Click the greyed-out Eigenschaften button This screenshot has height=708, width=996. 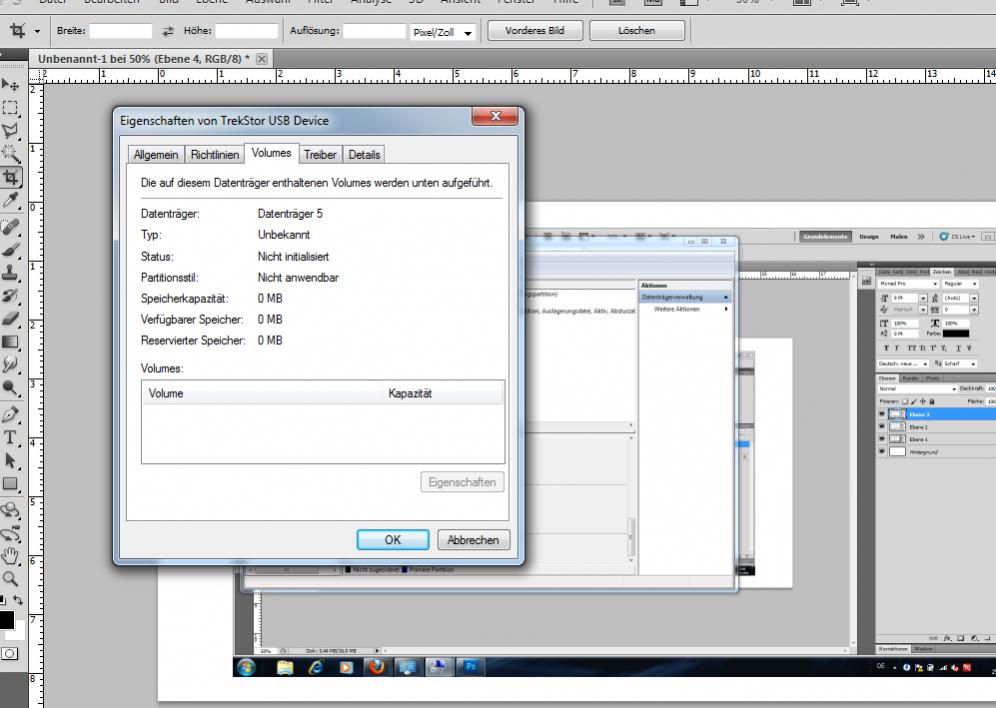coord(462,482)
